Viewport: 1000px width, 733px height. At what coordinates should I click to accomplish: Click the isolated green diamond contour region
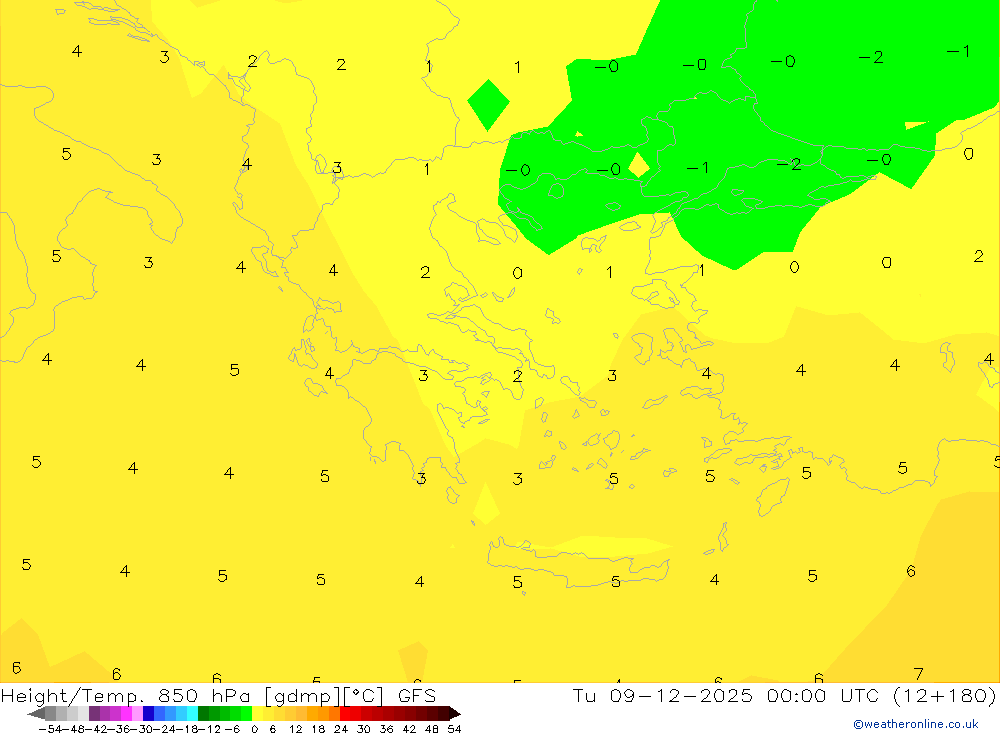[489, 105]
